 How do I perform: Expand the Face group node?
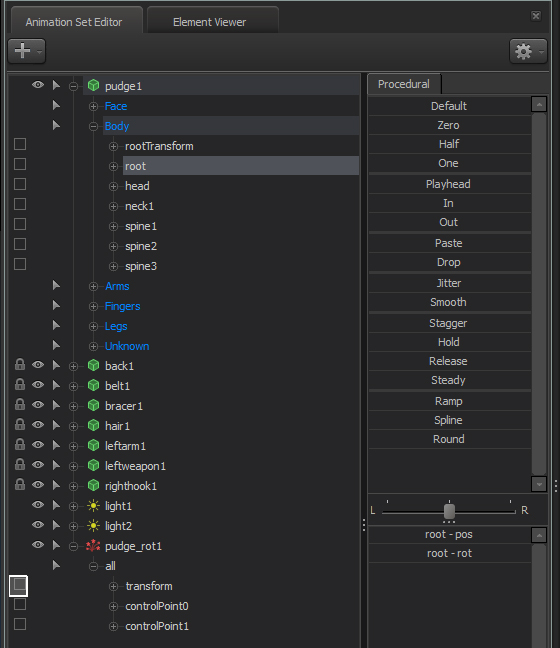93,107
